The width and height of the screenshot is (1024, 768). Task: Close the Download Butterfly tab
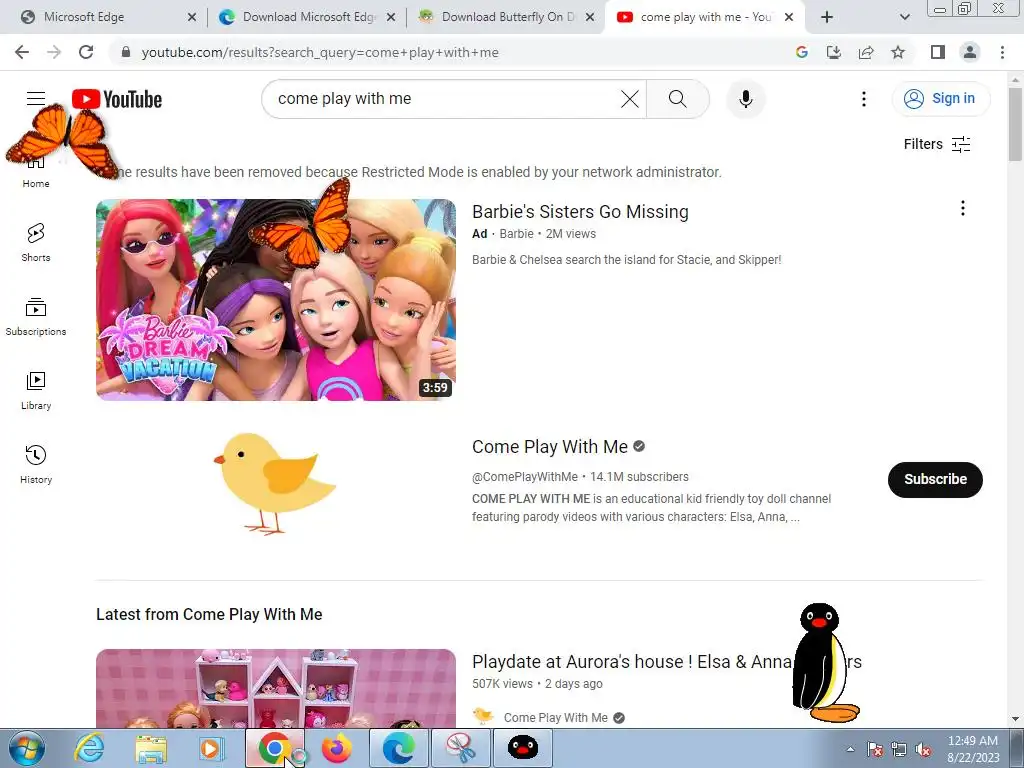point(590,17)
